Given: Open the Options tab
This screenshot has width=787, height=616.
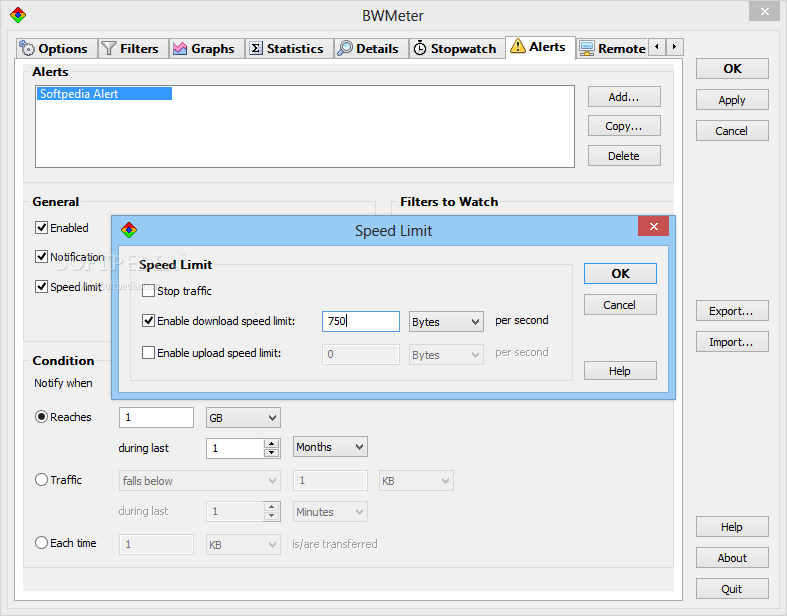Looking at the screenshot, I should coord(56,49).
